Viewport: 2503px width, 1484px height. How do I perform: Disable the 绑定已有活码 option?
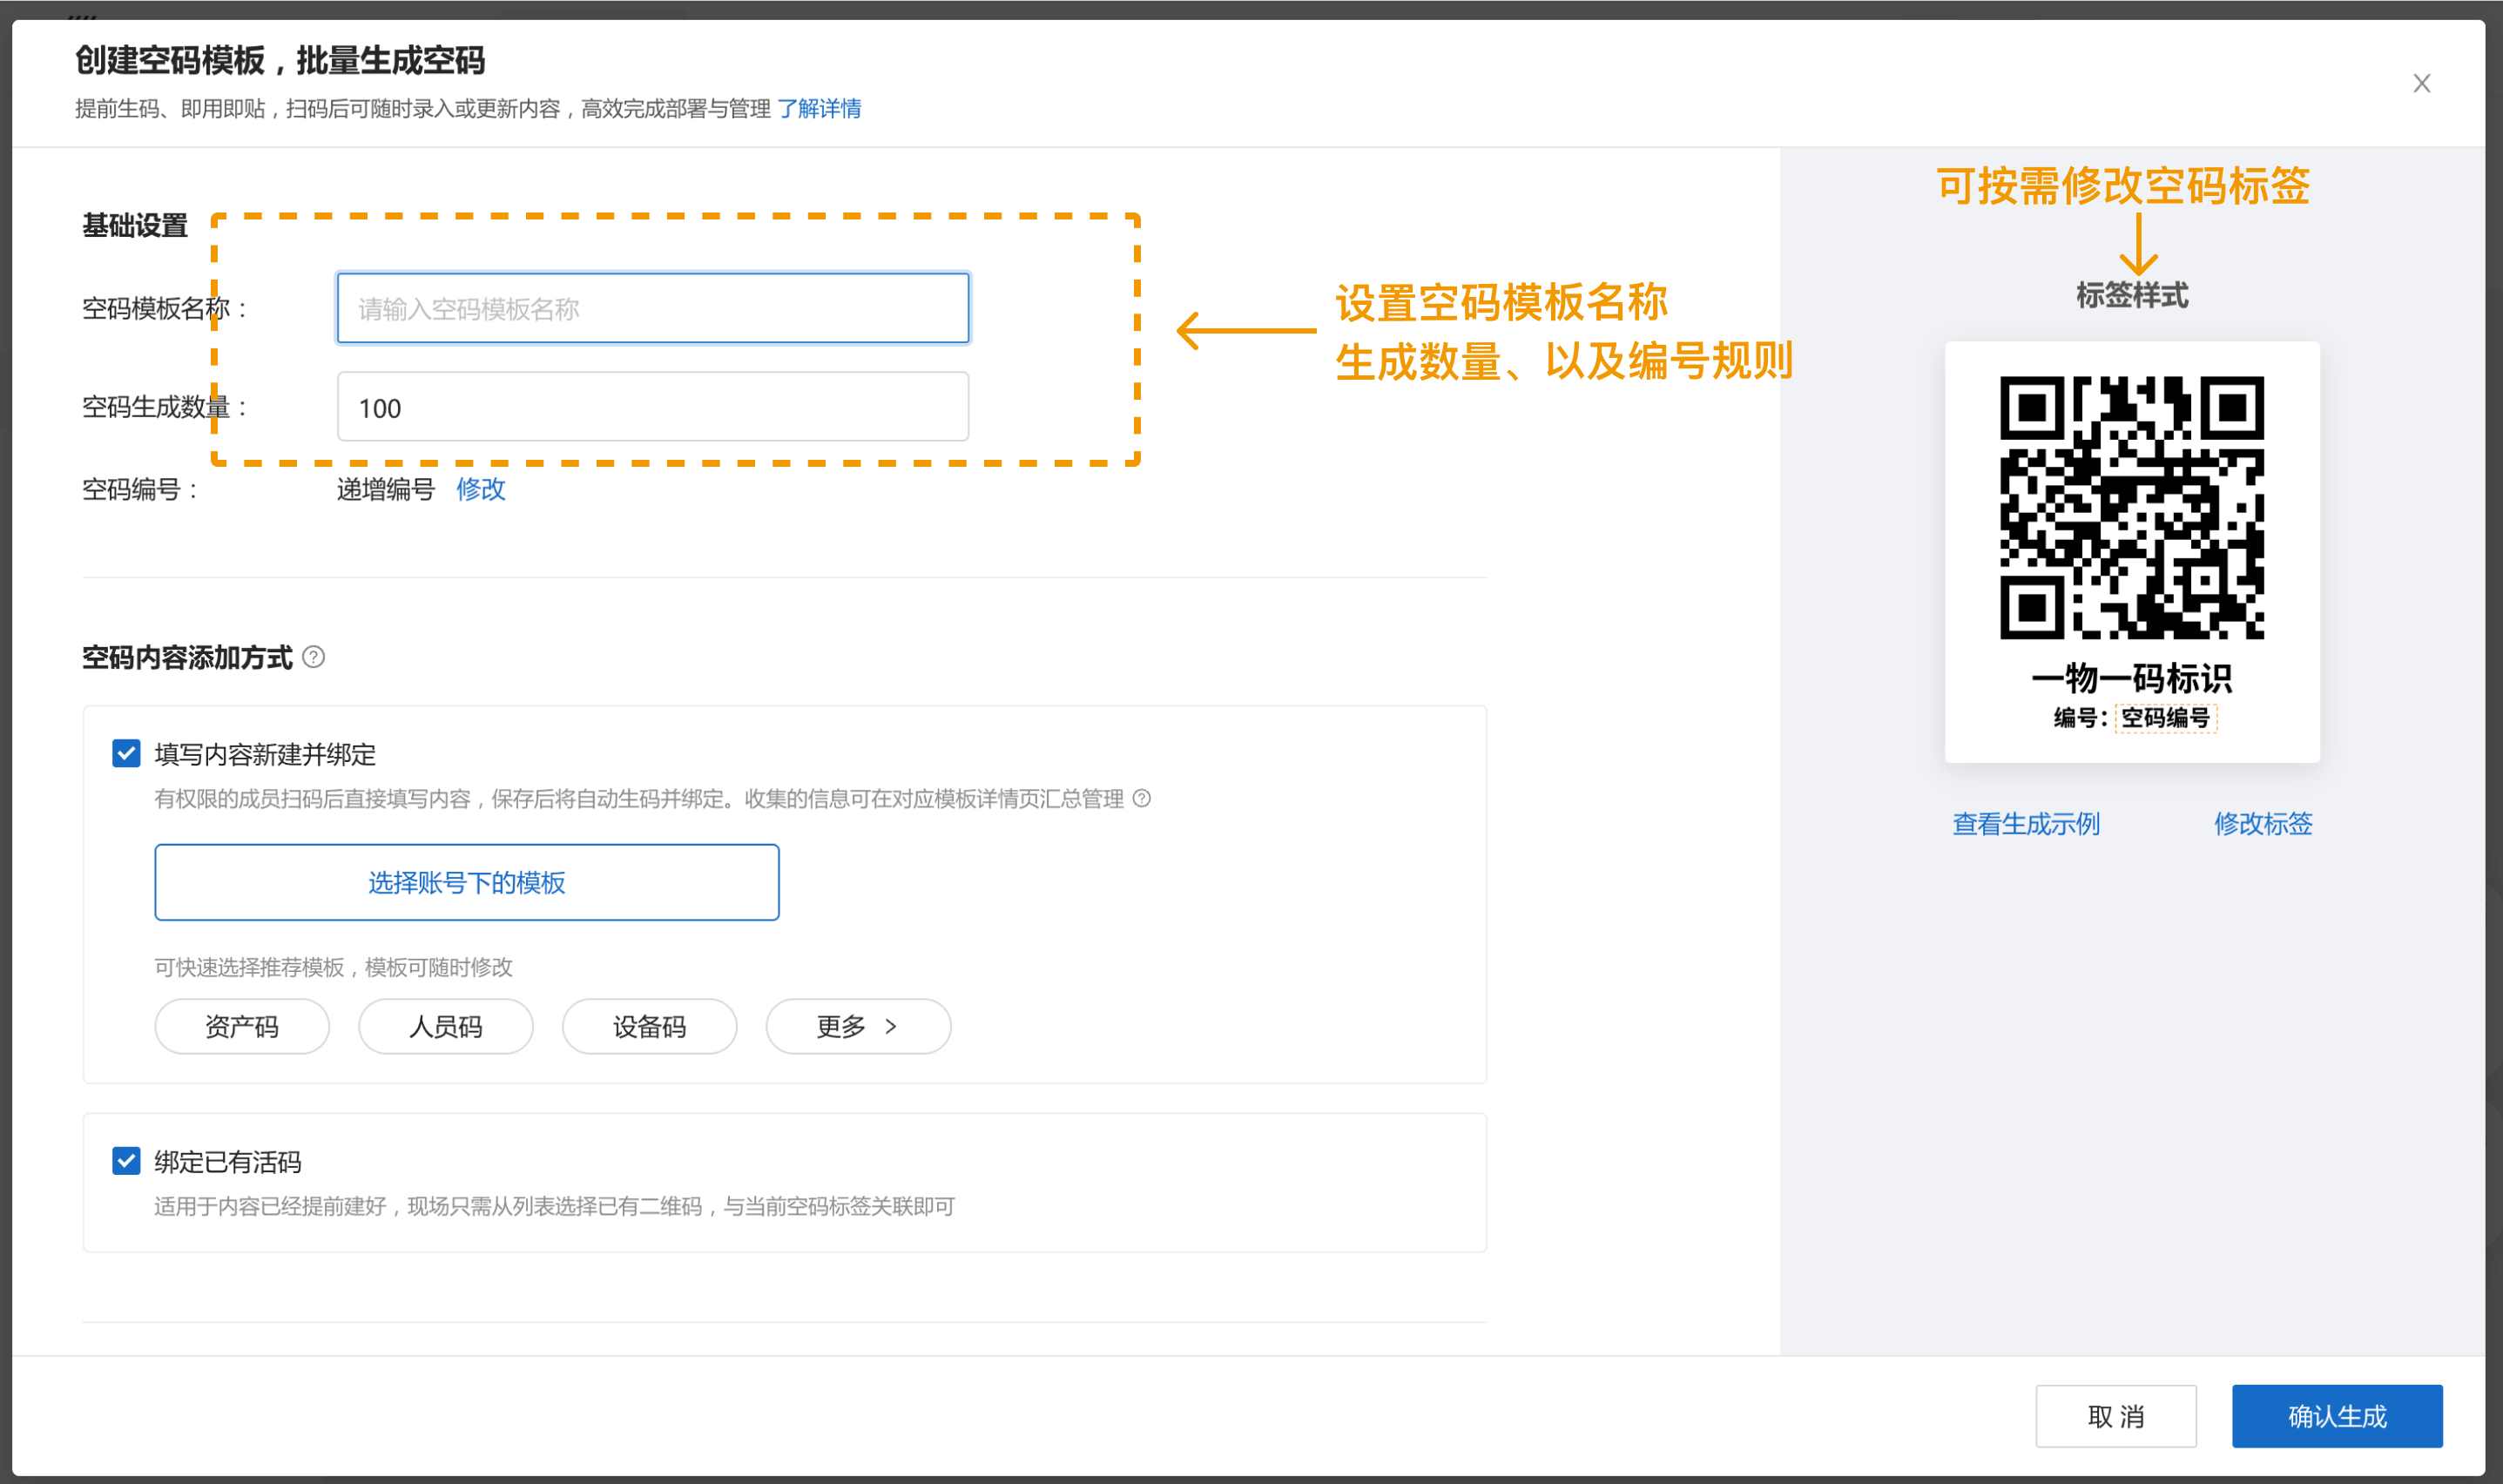click(x=125, y=1162)
